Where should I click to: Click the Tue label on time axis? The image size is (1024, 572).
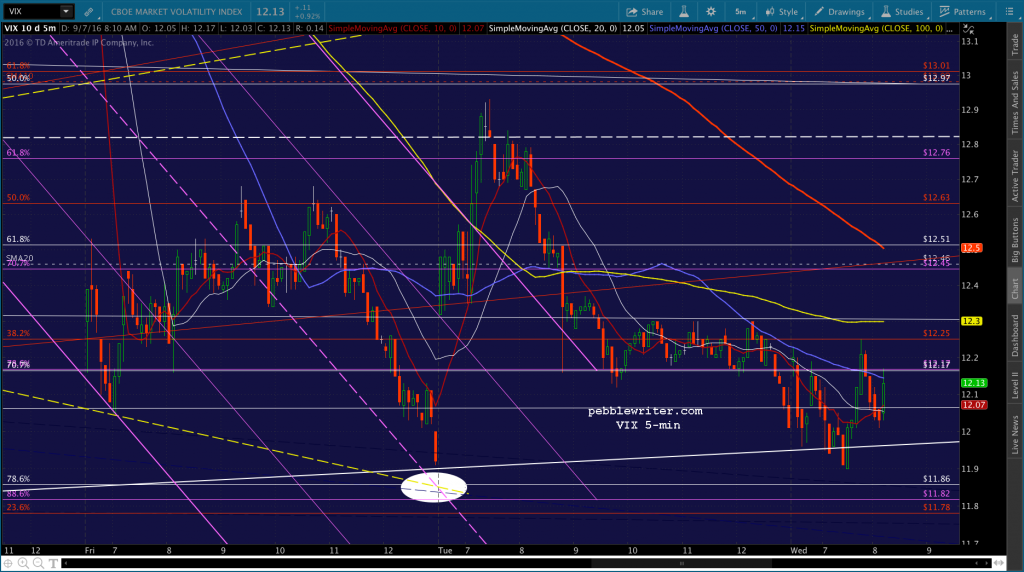pyautogui.click(x=445, y=550)
